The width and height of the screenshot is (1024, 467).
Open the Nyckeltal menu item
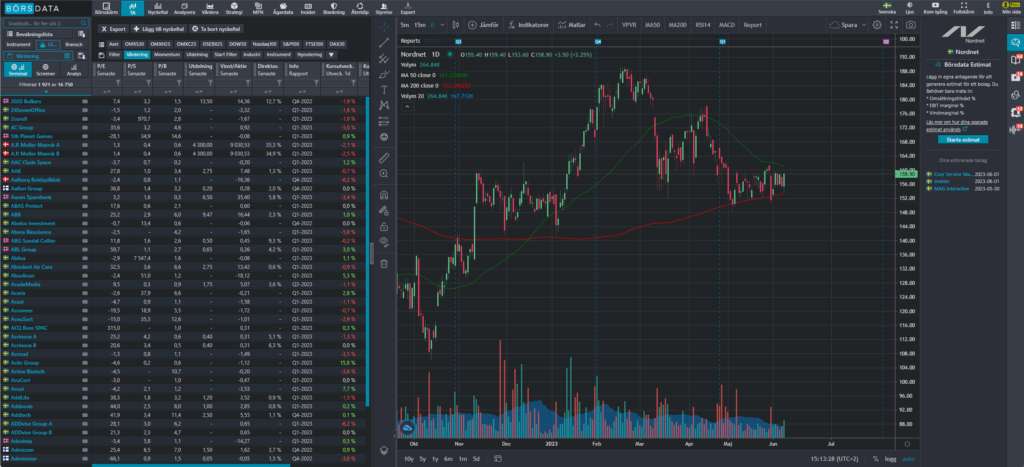(157, 8)
